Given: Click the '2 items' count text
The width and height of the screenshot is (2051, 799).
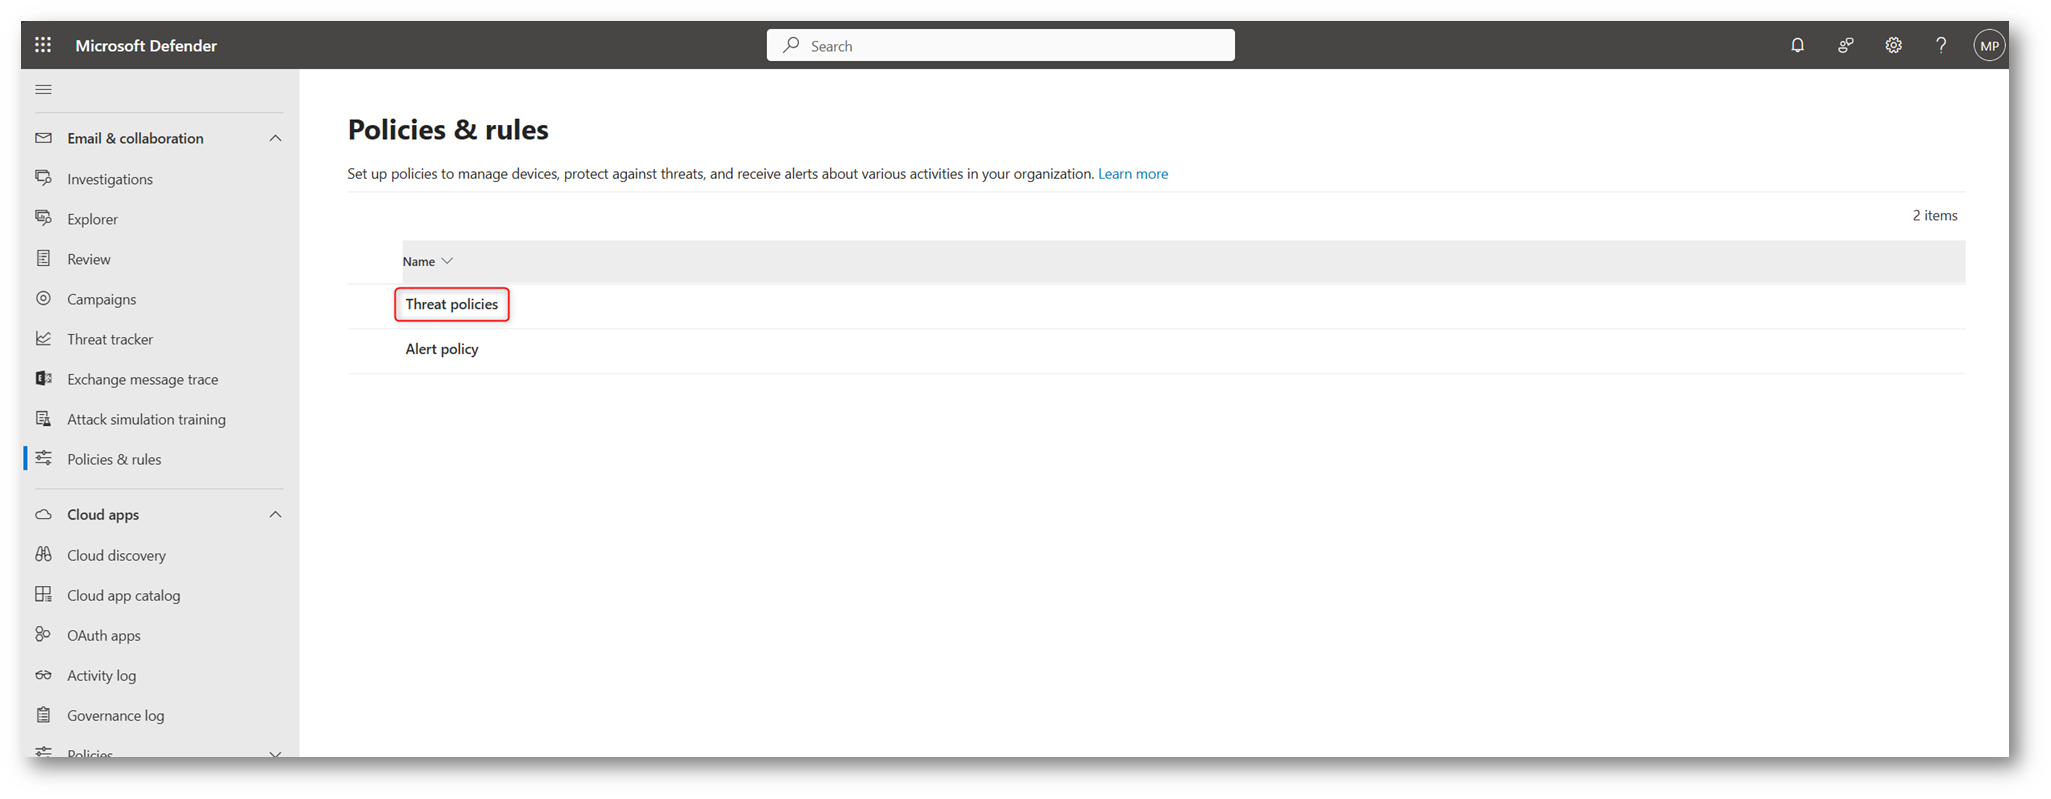Looking at the screenshot, I should coord(1935,215).
